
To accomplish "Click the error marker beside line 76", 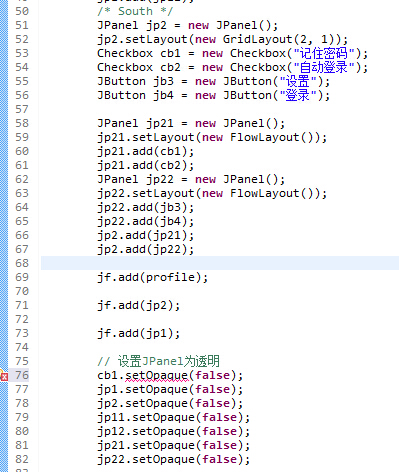I will pos(4,377).
